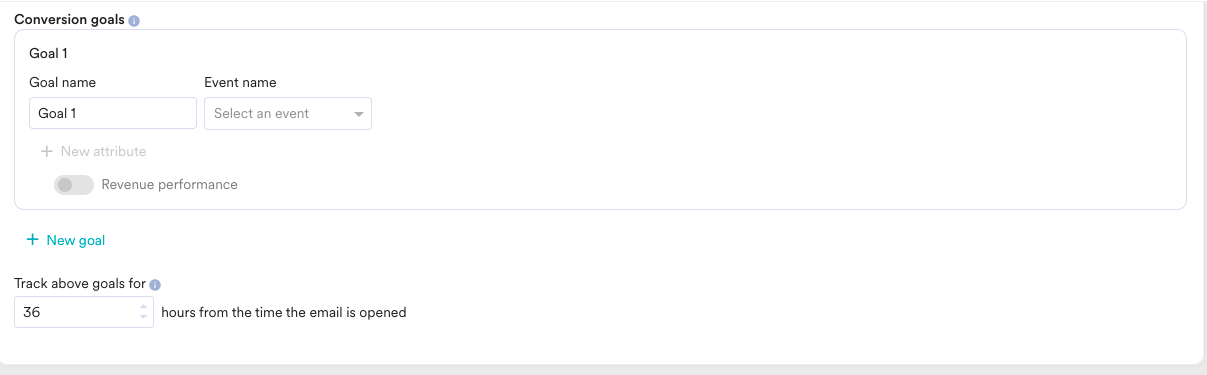This screenshot has height=375, width=1207.
Task: Click the New goal link text
Action: pos(76,240)
